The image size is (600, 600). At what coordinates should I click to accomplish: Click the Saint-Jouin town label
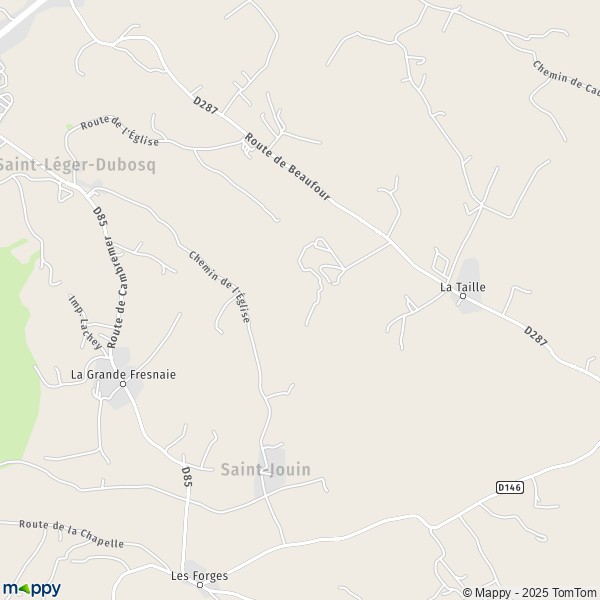point(266,470)
